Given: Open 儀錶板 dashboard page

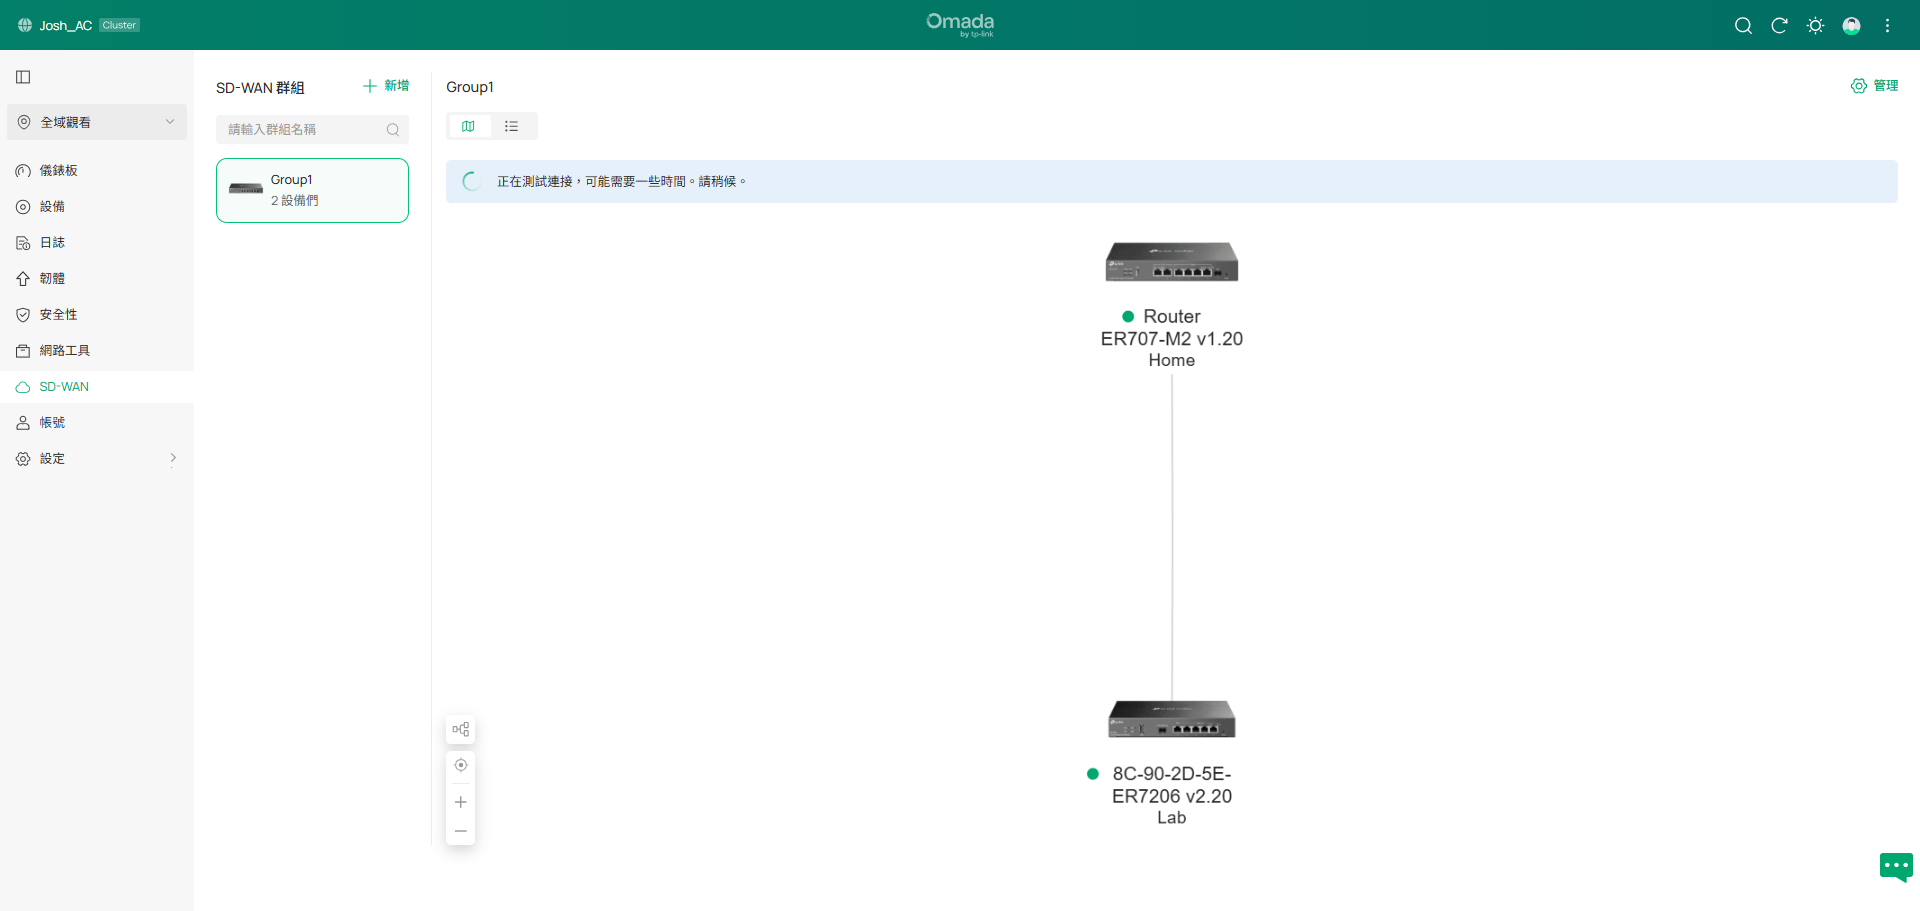Looking at the screenshot, I should pos(58,171).
